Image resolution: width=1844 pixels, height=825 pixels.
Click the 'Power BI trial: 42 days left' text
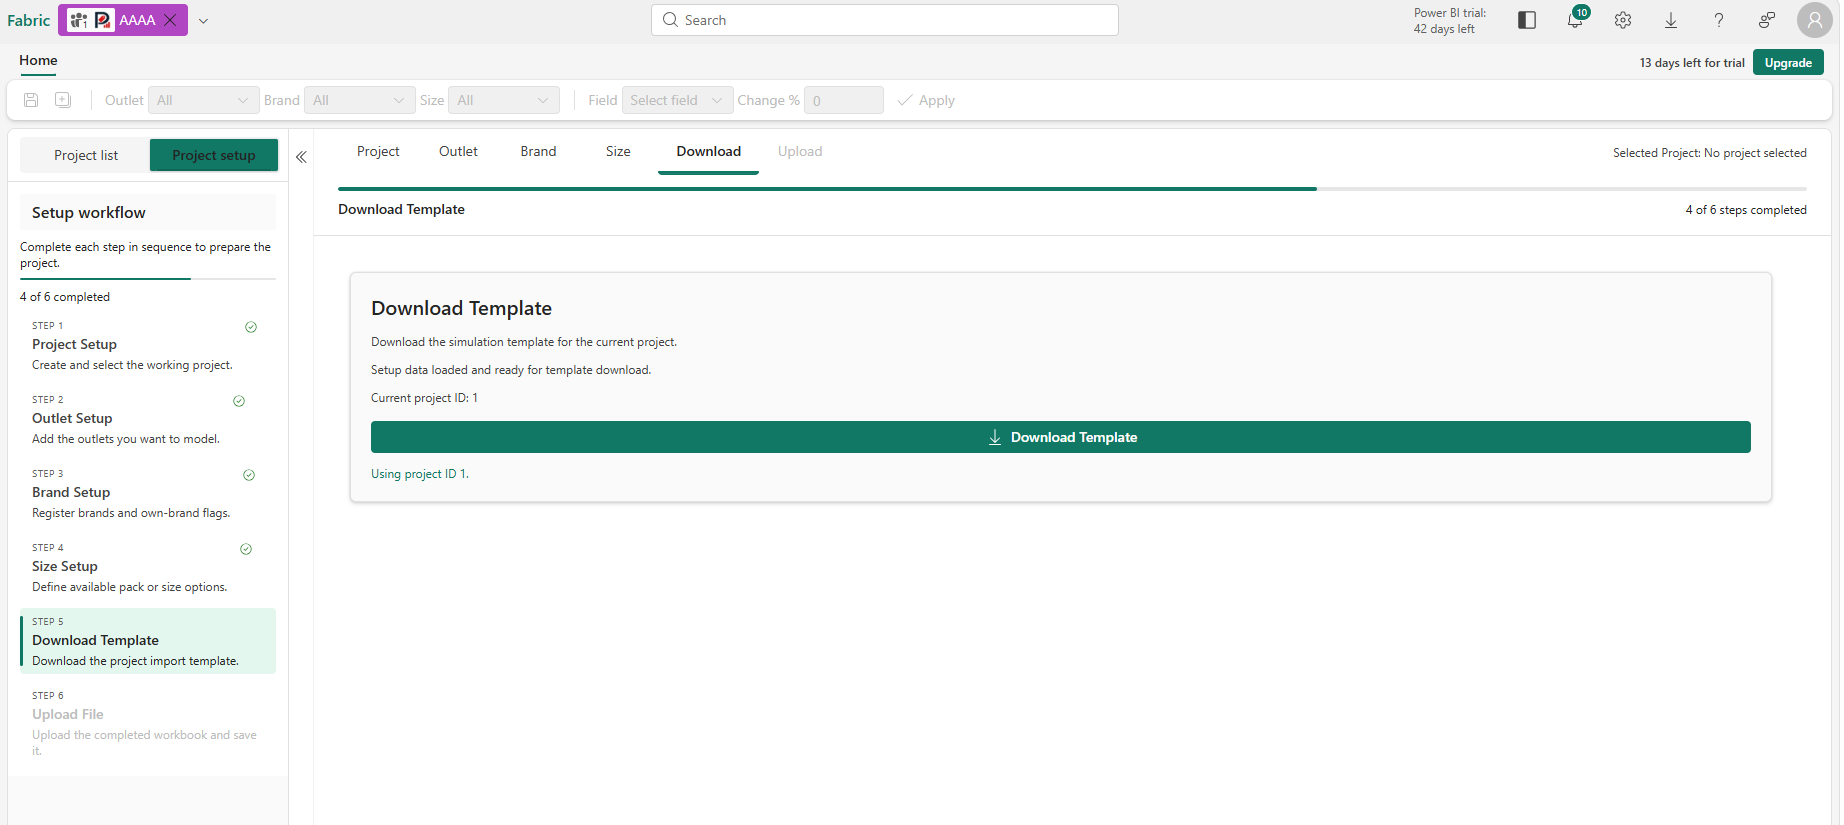pos(1450,21)
